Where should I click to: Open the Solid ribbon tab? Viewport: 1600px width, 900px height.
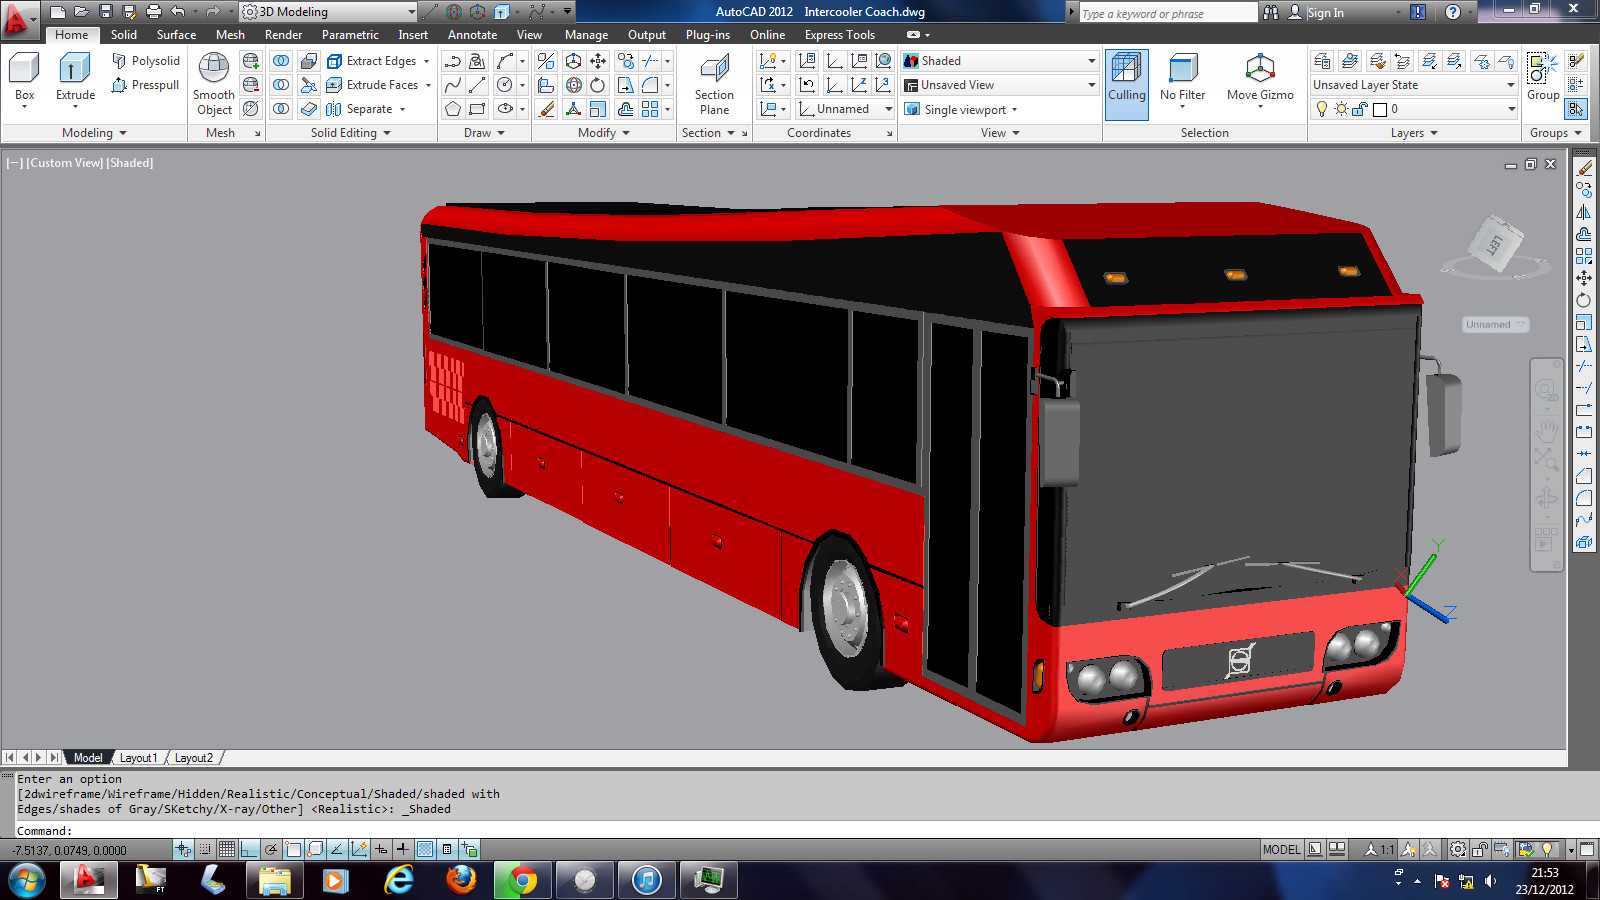(x=124, y=35)
